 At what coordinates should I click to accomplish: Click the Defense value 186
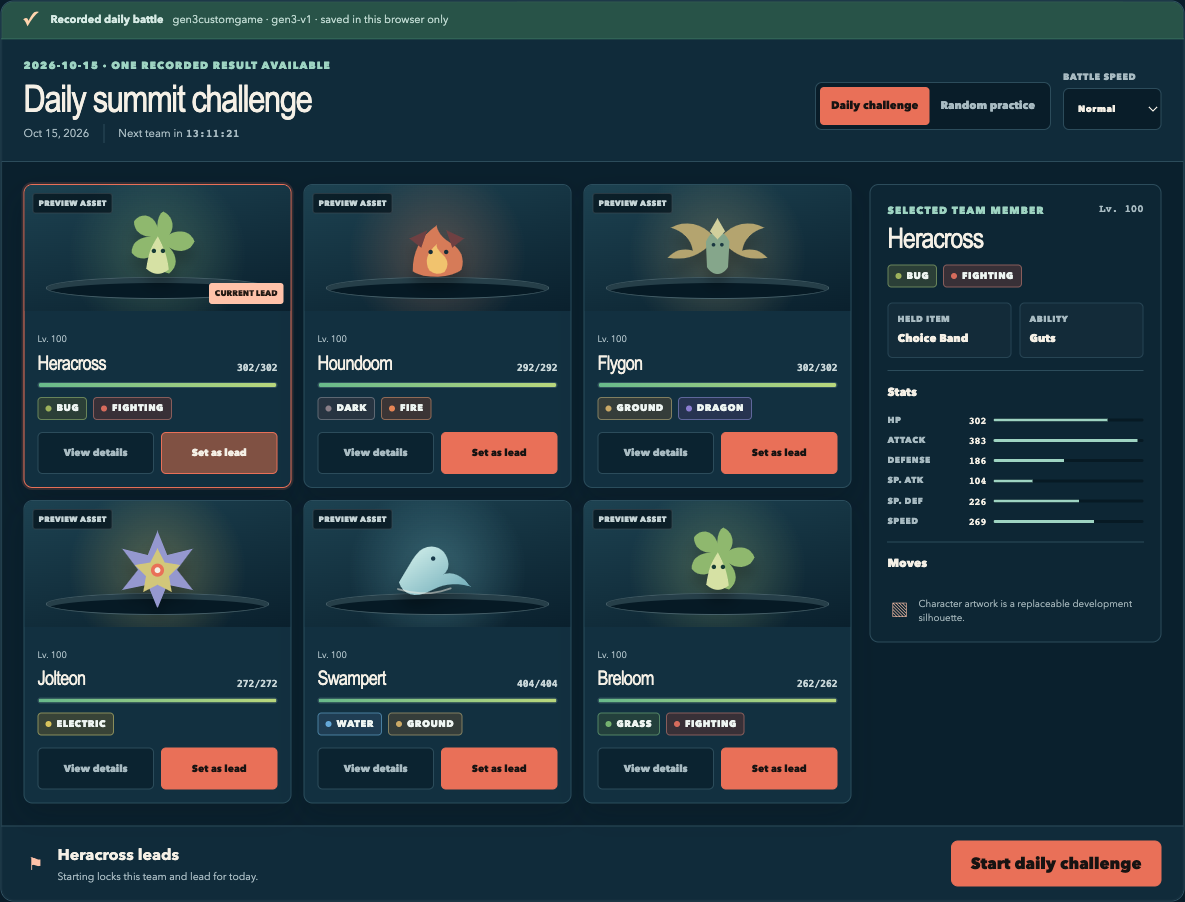tap(977, 461)
